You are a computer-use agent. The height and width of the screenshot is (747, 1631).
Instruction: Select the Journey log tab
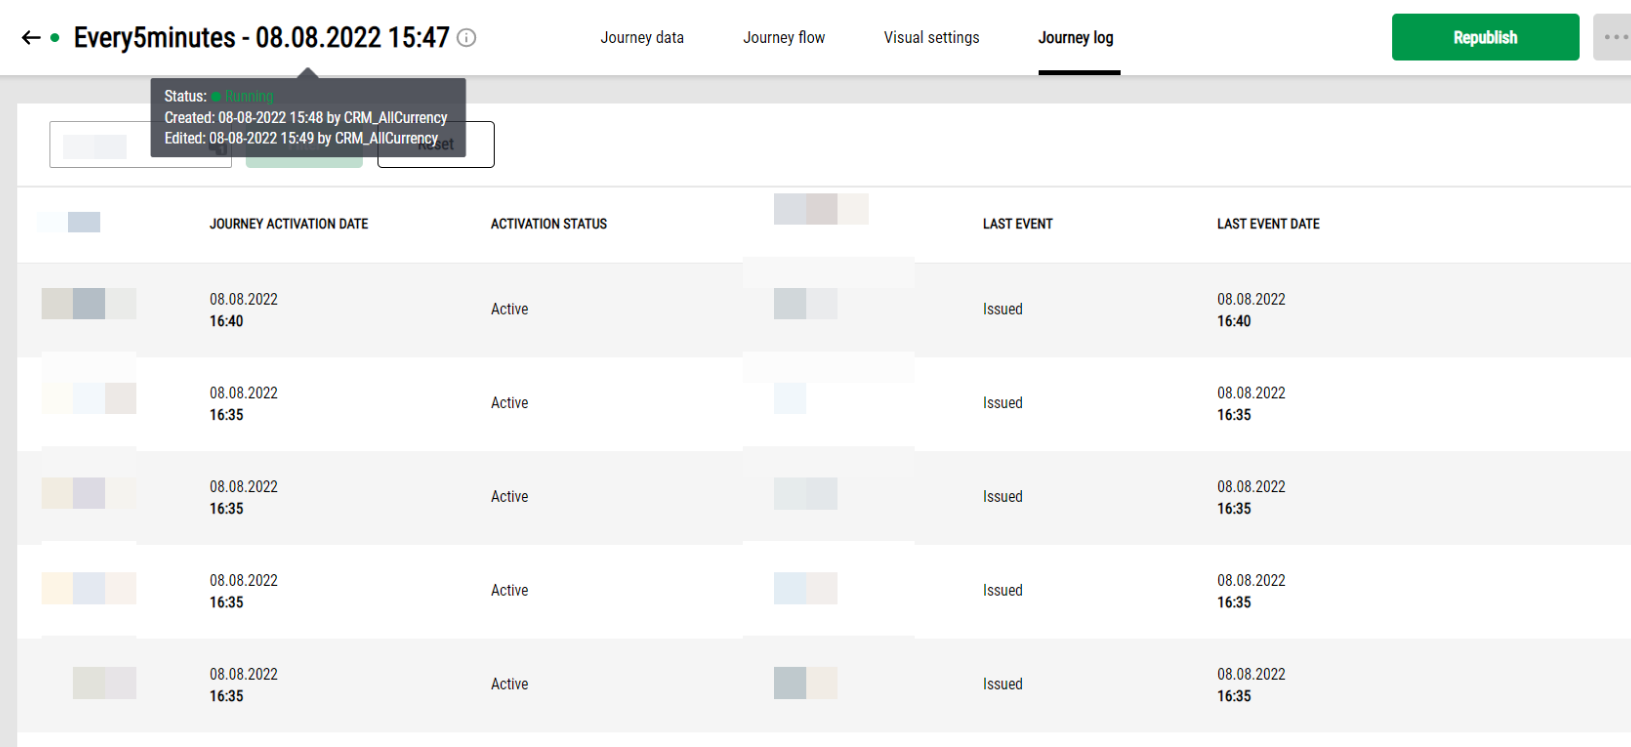(x=1076, y=38)
